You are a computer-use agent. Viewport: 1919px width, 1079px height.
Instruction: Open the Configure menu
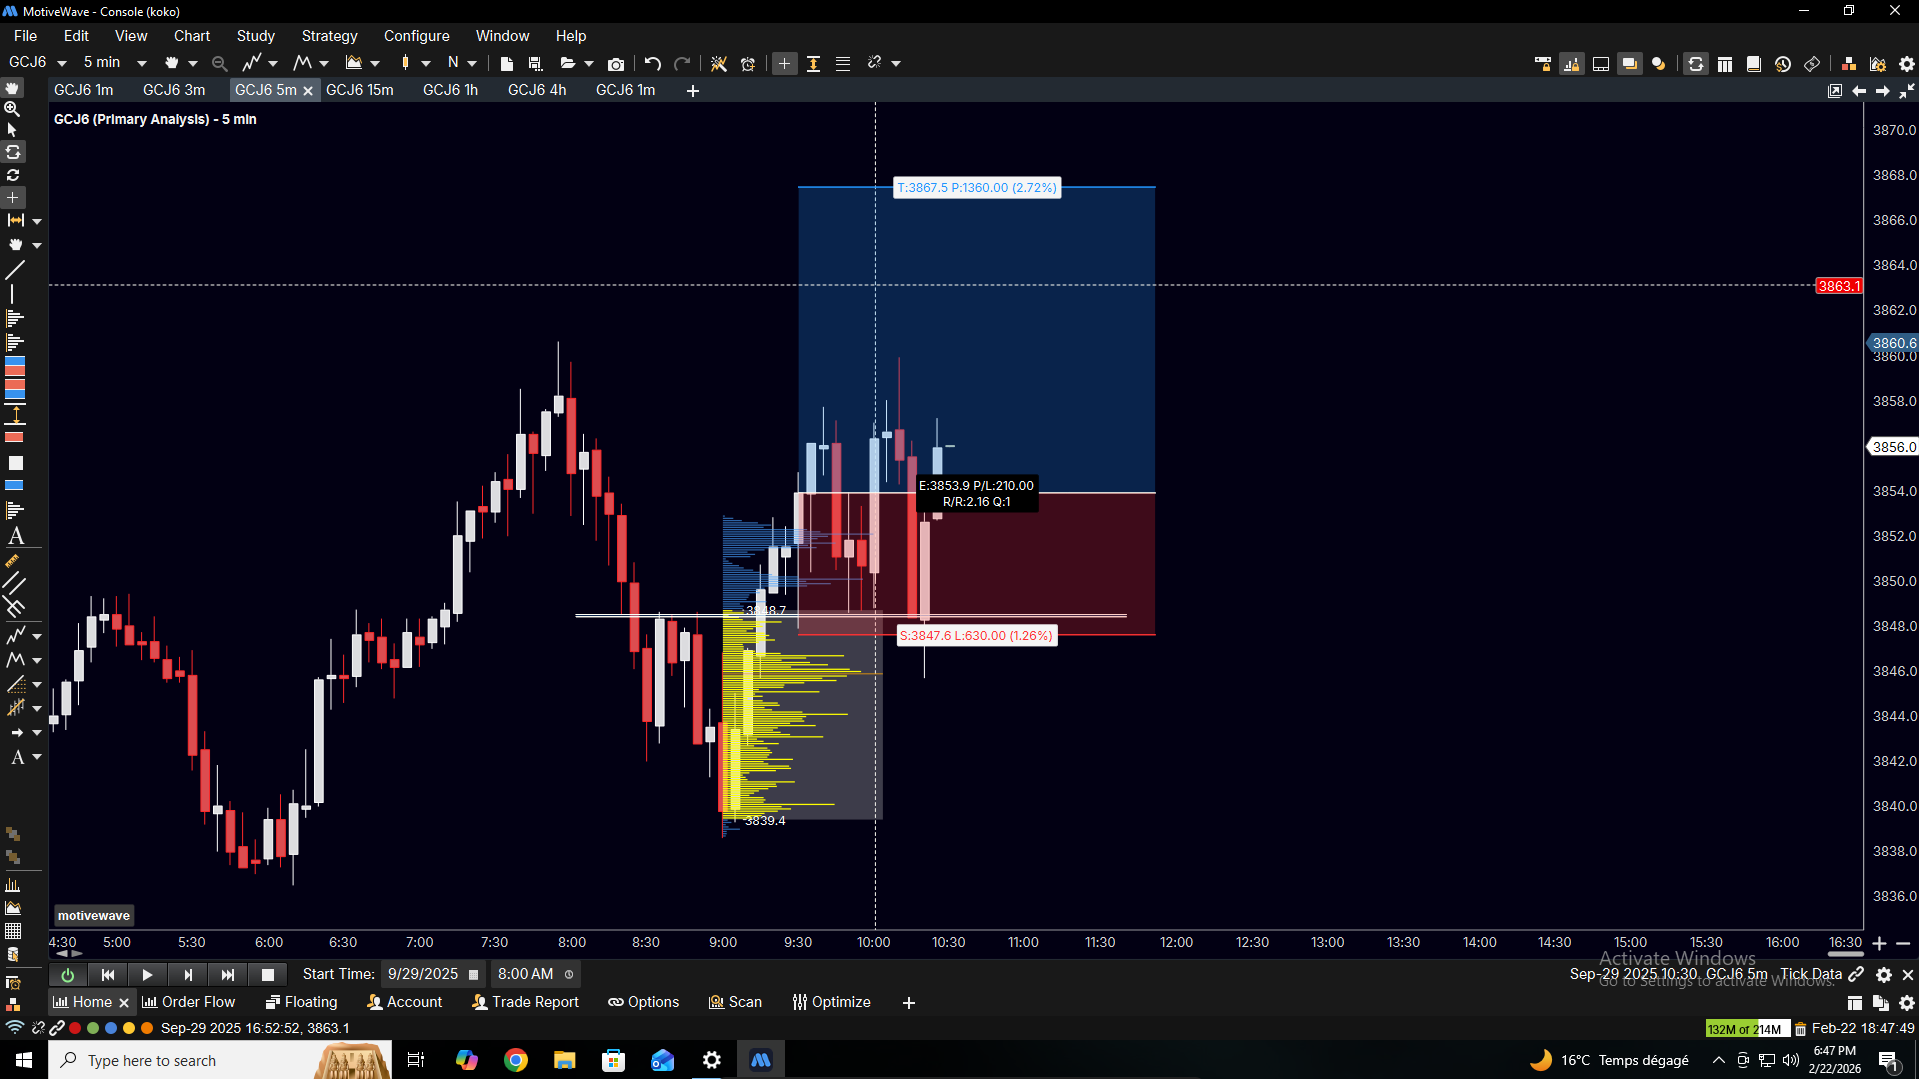coord(416,36)
